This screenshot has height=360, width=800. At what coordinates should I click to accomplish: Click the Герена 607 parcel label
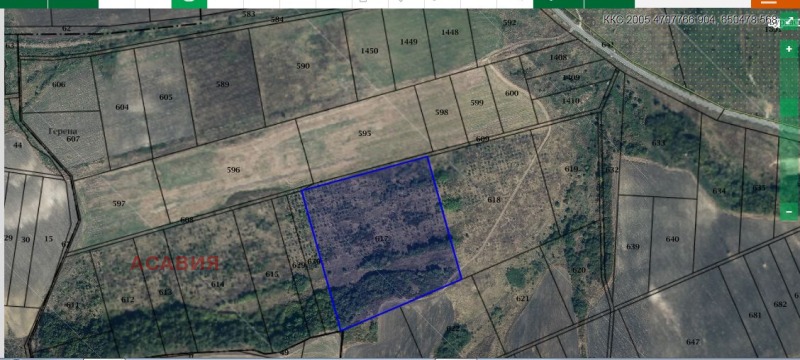[x=64, y=135]
